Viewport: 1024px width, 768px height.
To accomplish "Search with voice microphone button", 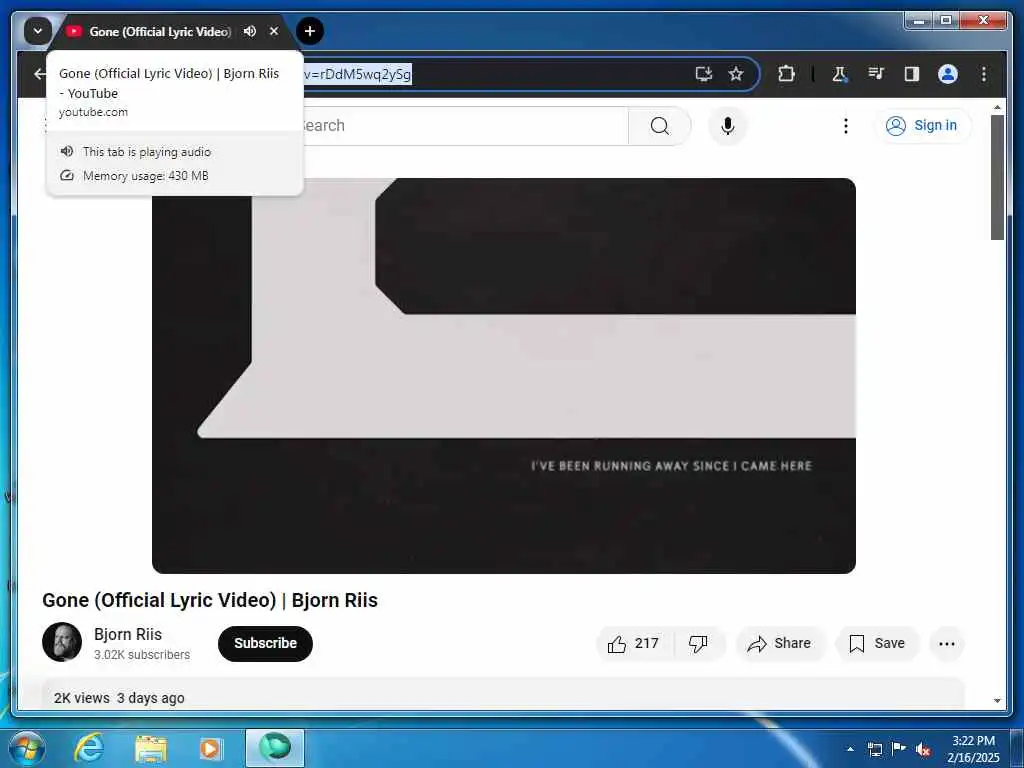I will point(728,125).
